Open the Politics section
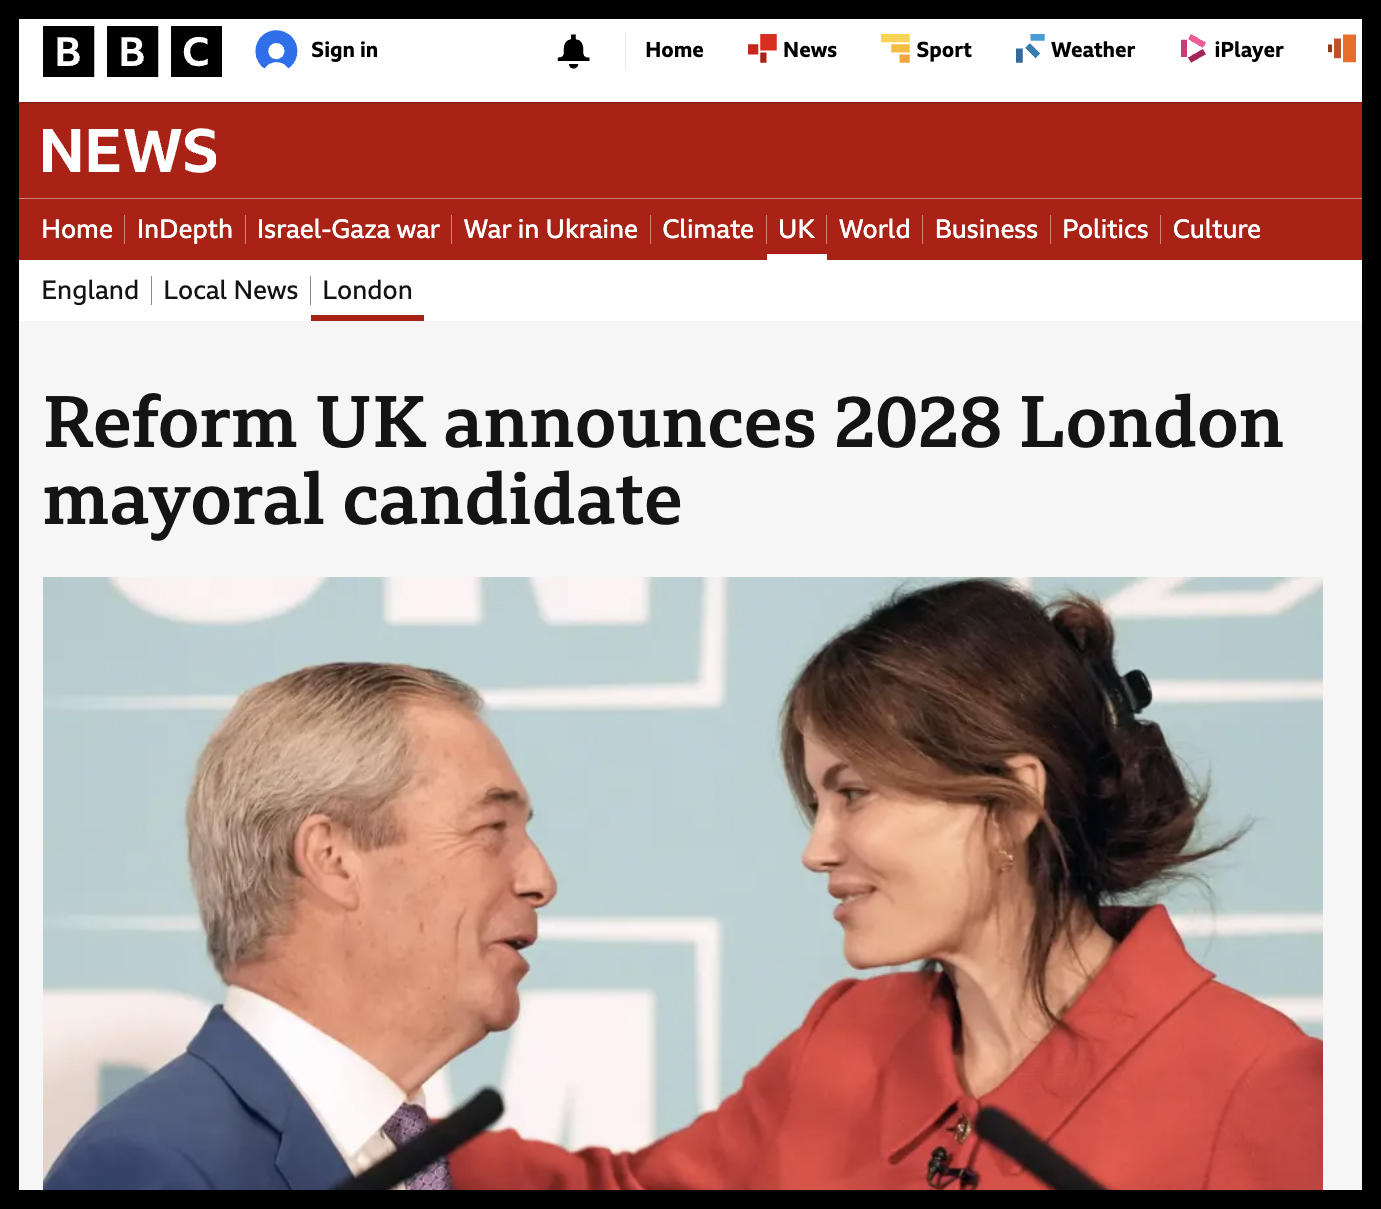Screen dimensions: 1381x1209 point(1104,229)
